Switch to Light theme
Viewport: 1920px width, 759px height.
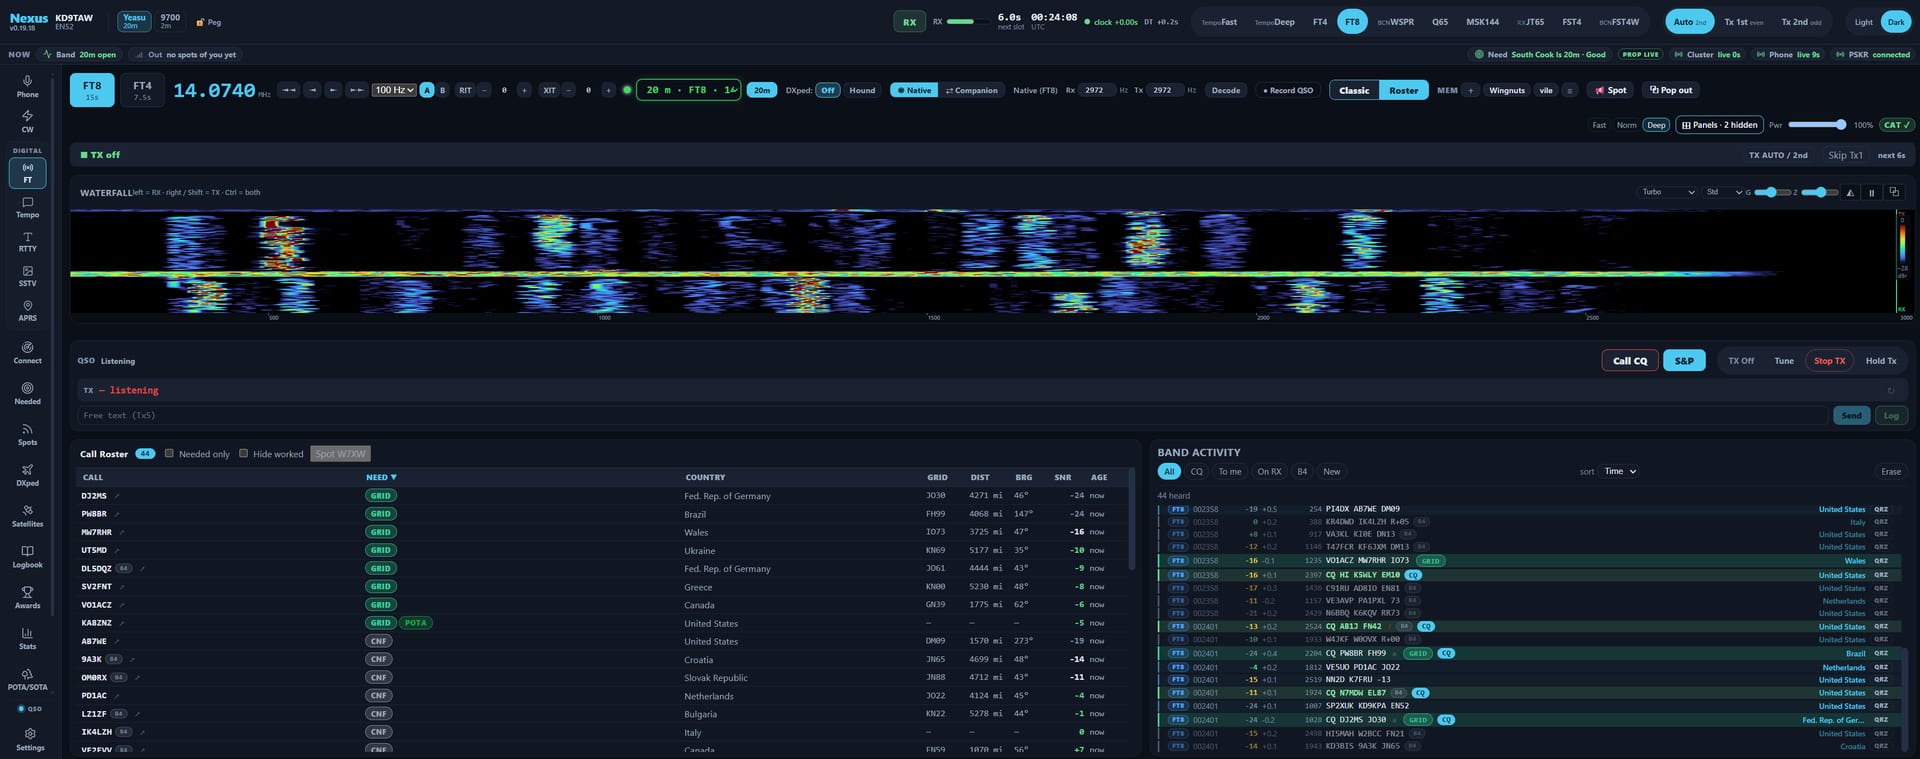(x=1864, y=22)
